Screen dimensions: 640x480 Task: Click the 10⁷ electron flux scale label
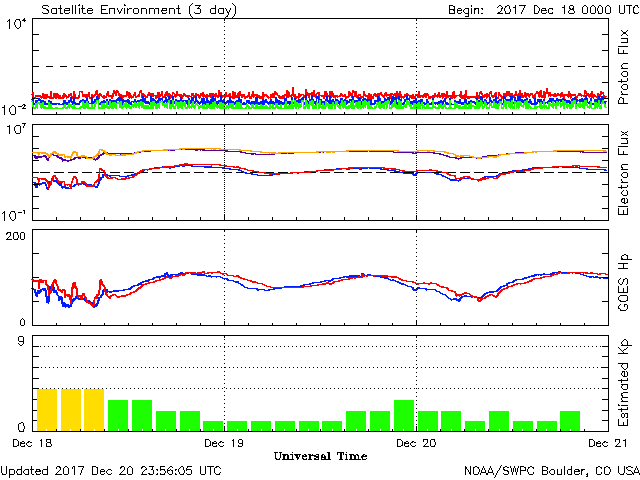click(x=16, y=130)
